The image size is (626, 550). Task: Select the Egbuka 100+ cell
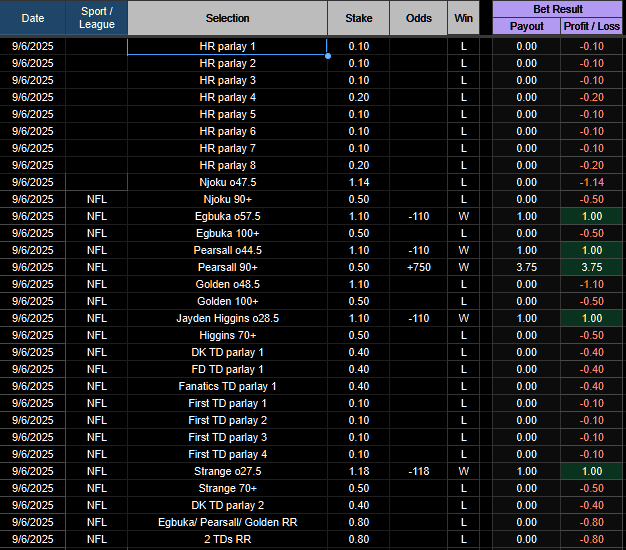click(228, 233)
